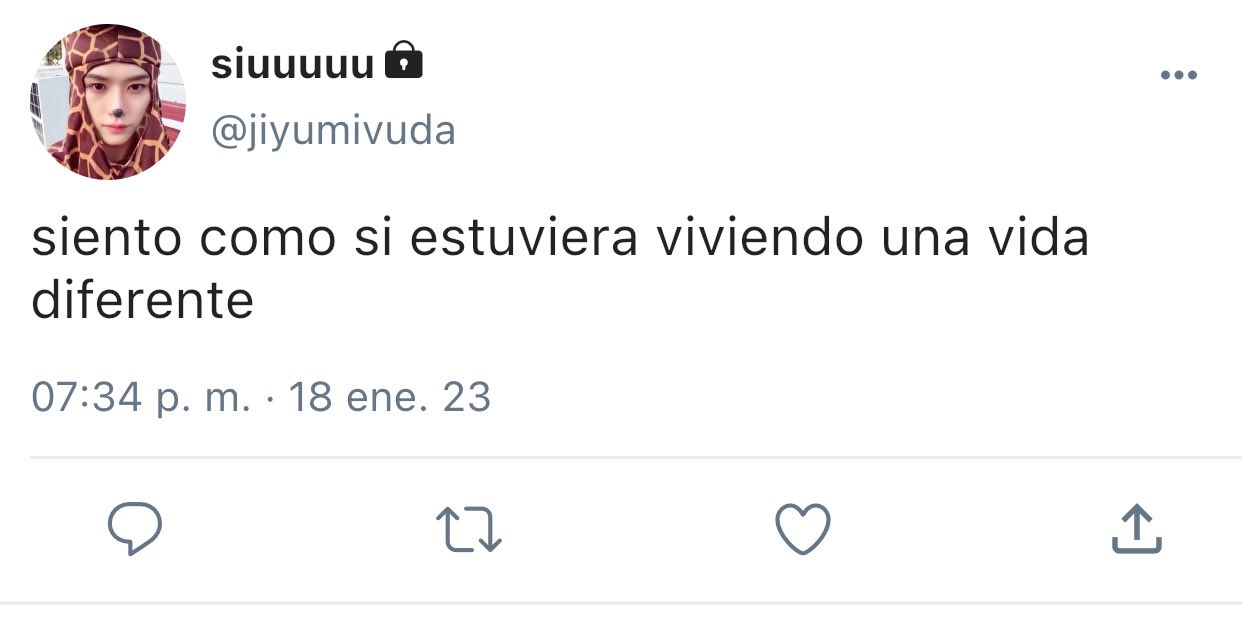1242x621 pixels.
Task: Click the word 'estuviera' in the tweet
Action: point(523,241)
